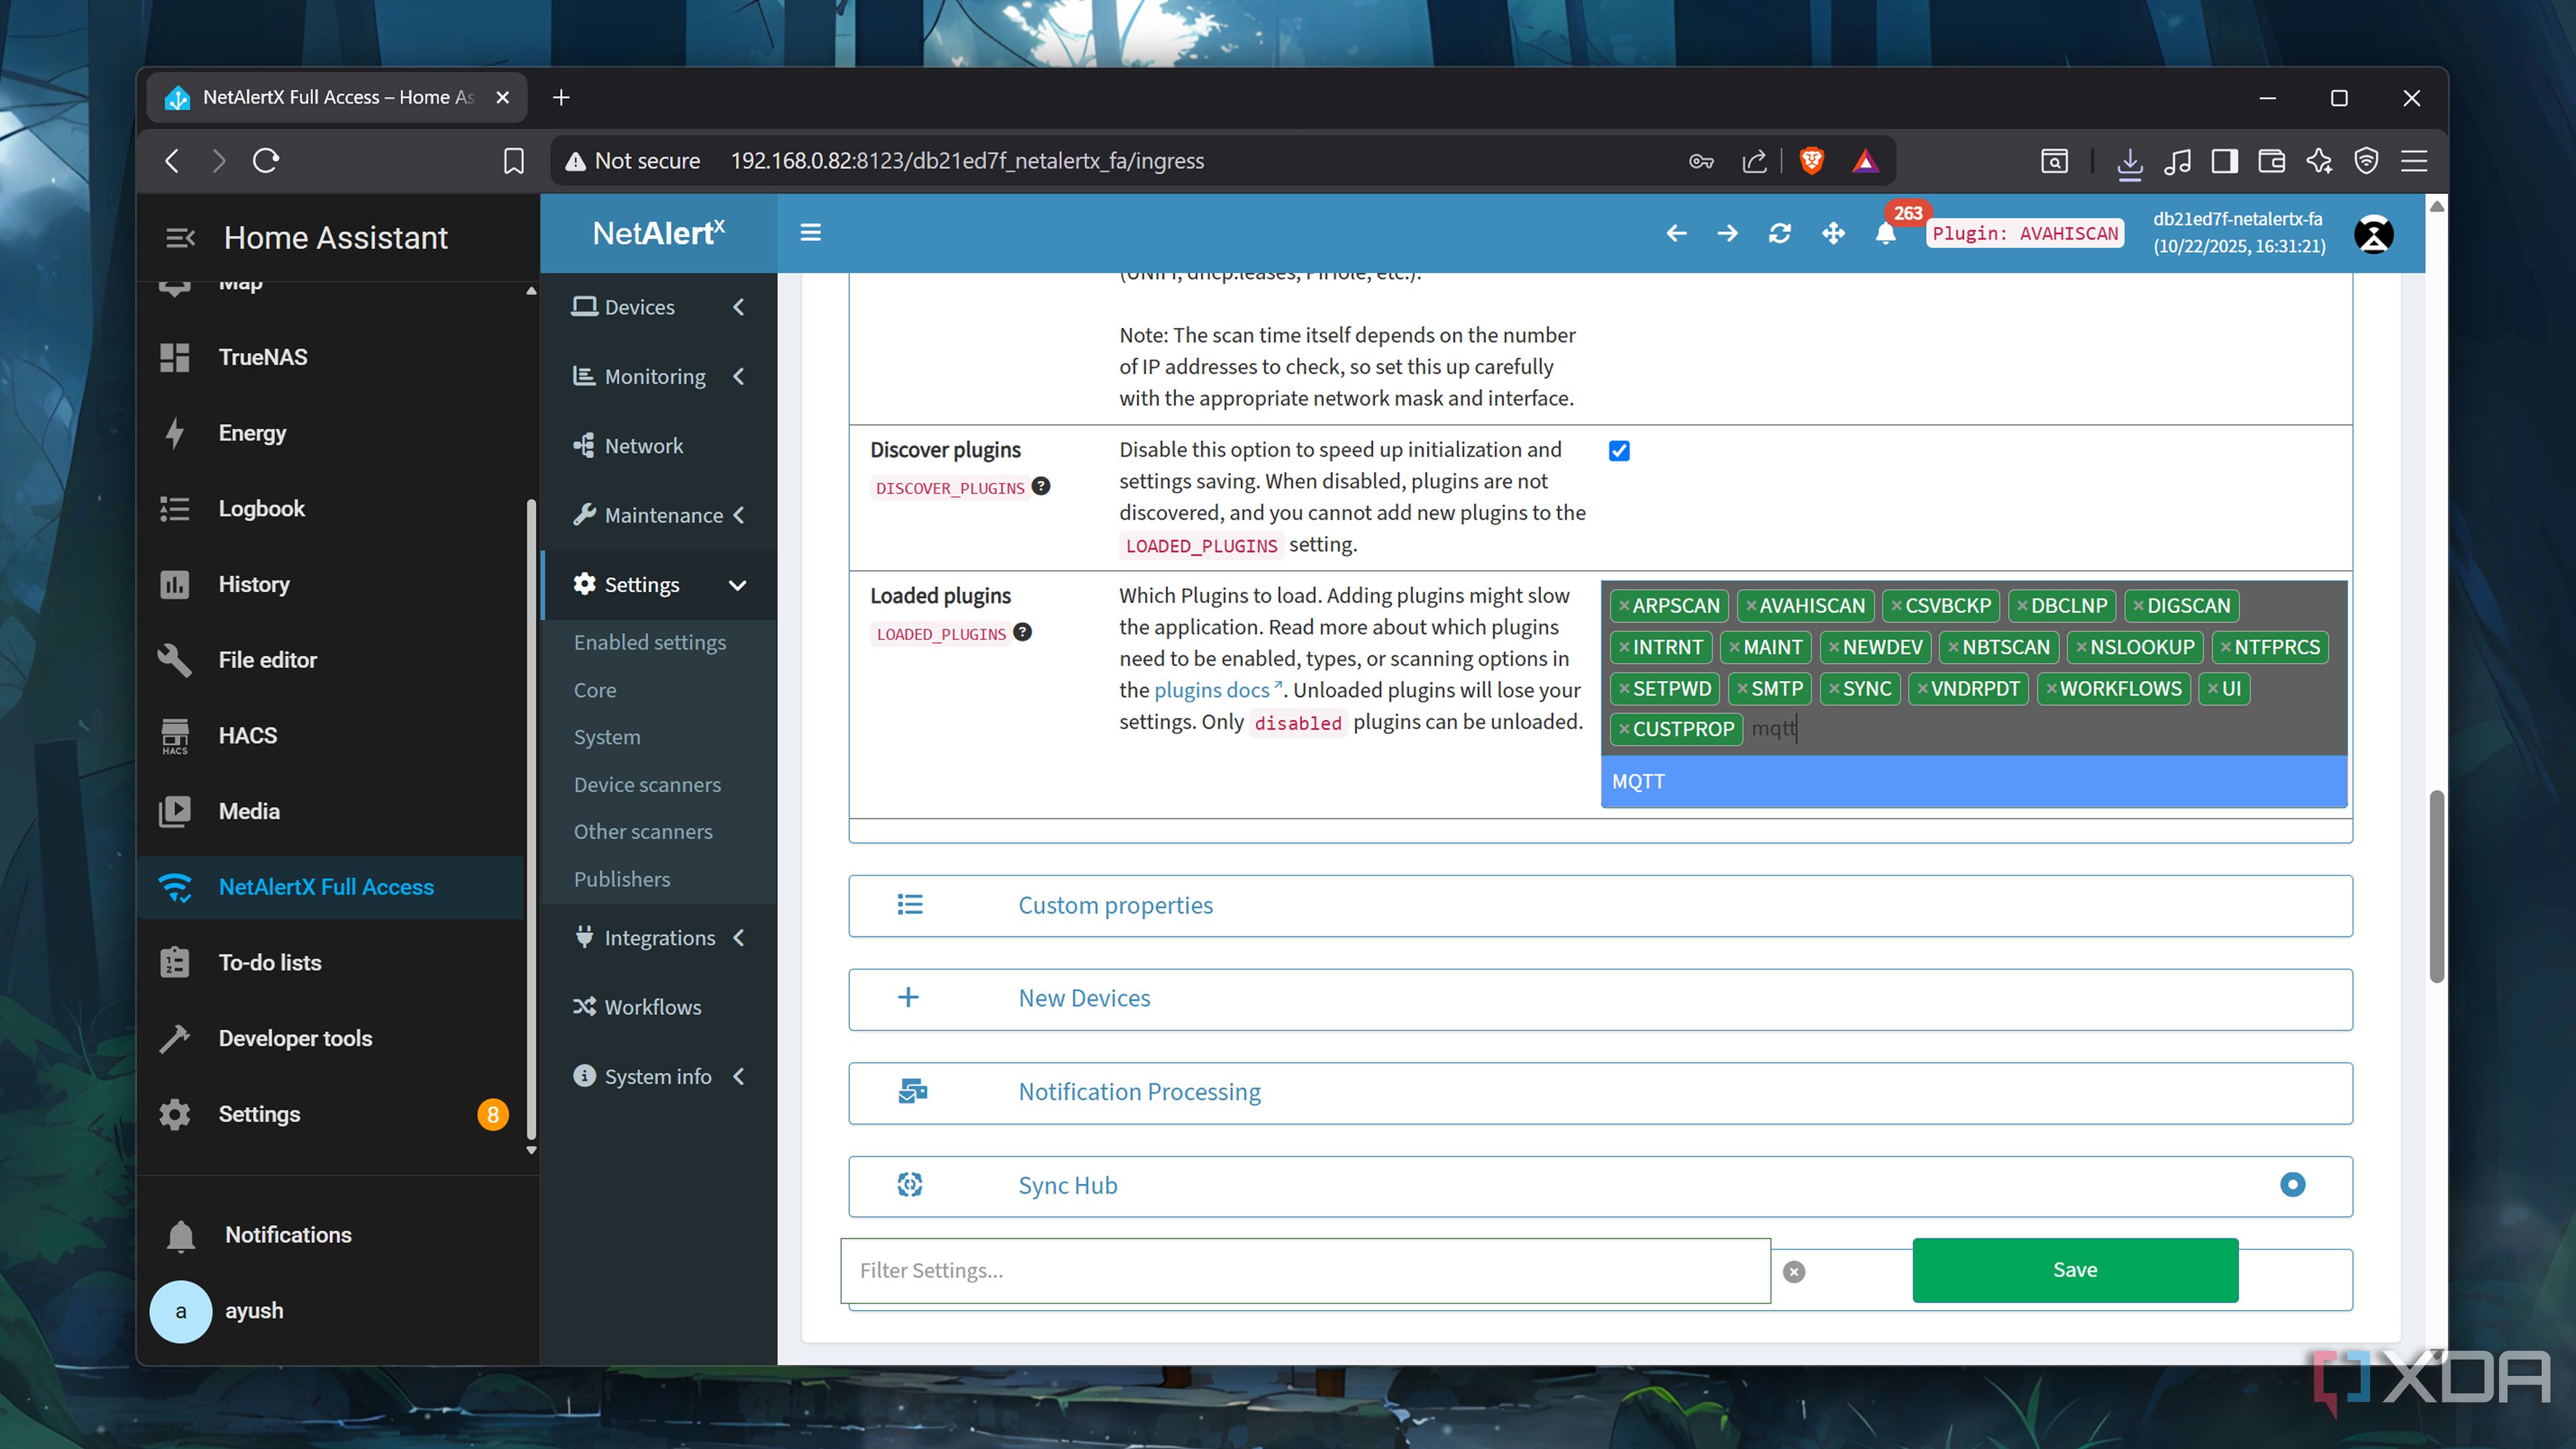2576x1449 pixels.
Task: Click the Filter Settings input field
Action: [x=1305, y=1271]
